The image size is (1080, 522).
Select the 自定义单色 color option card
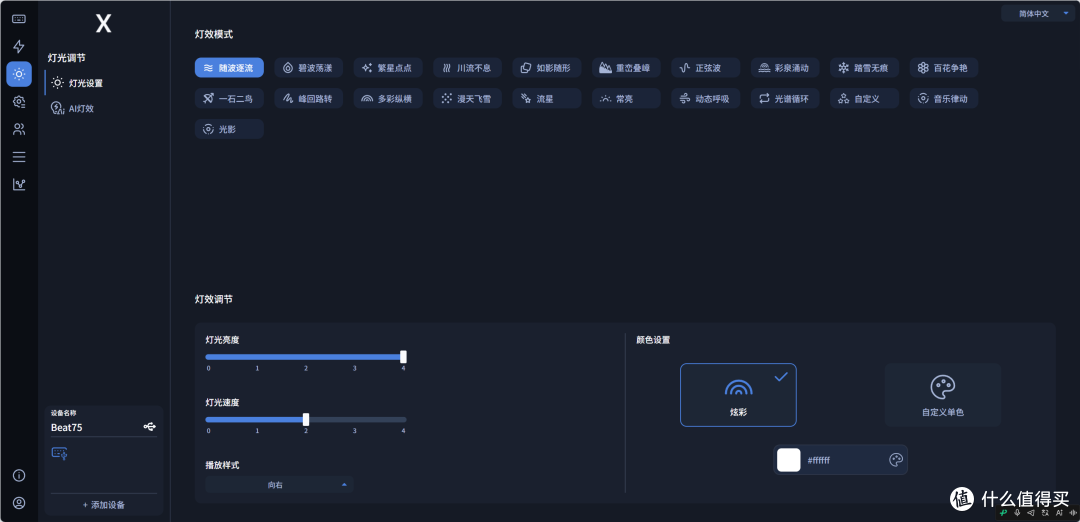943,395
